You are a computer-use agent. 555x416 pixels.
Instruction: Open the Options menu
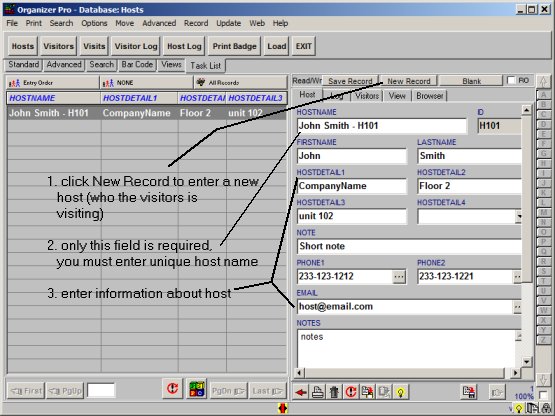coord(94,23)
